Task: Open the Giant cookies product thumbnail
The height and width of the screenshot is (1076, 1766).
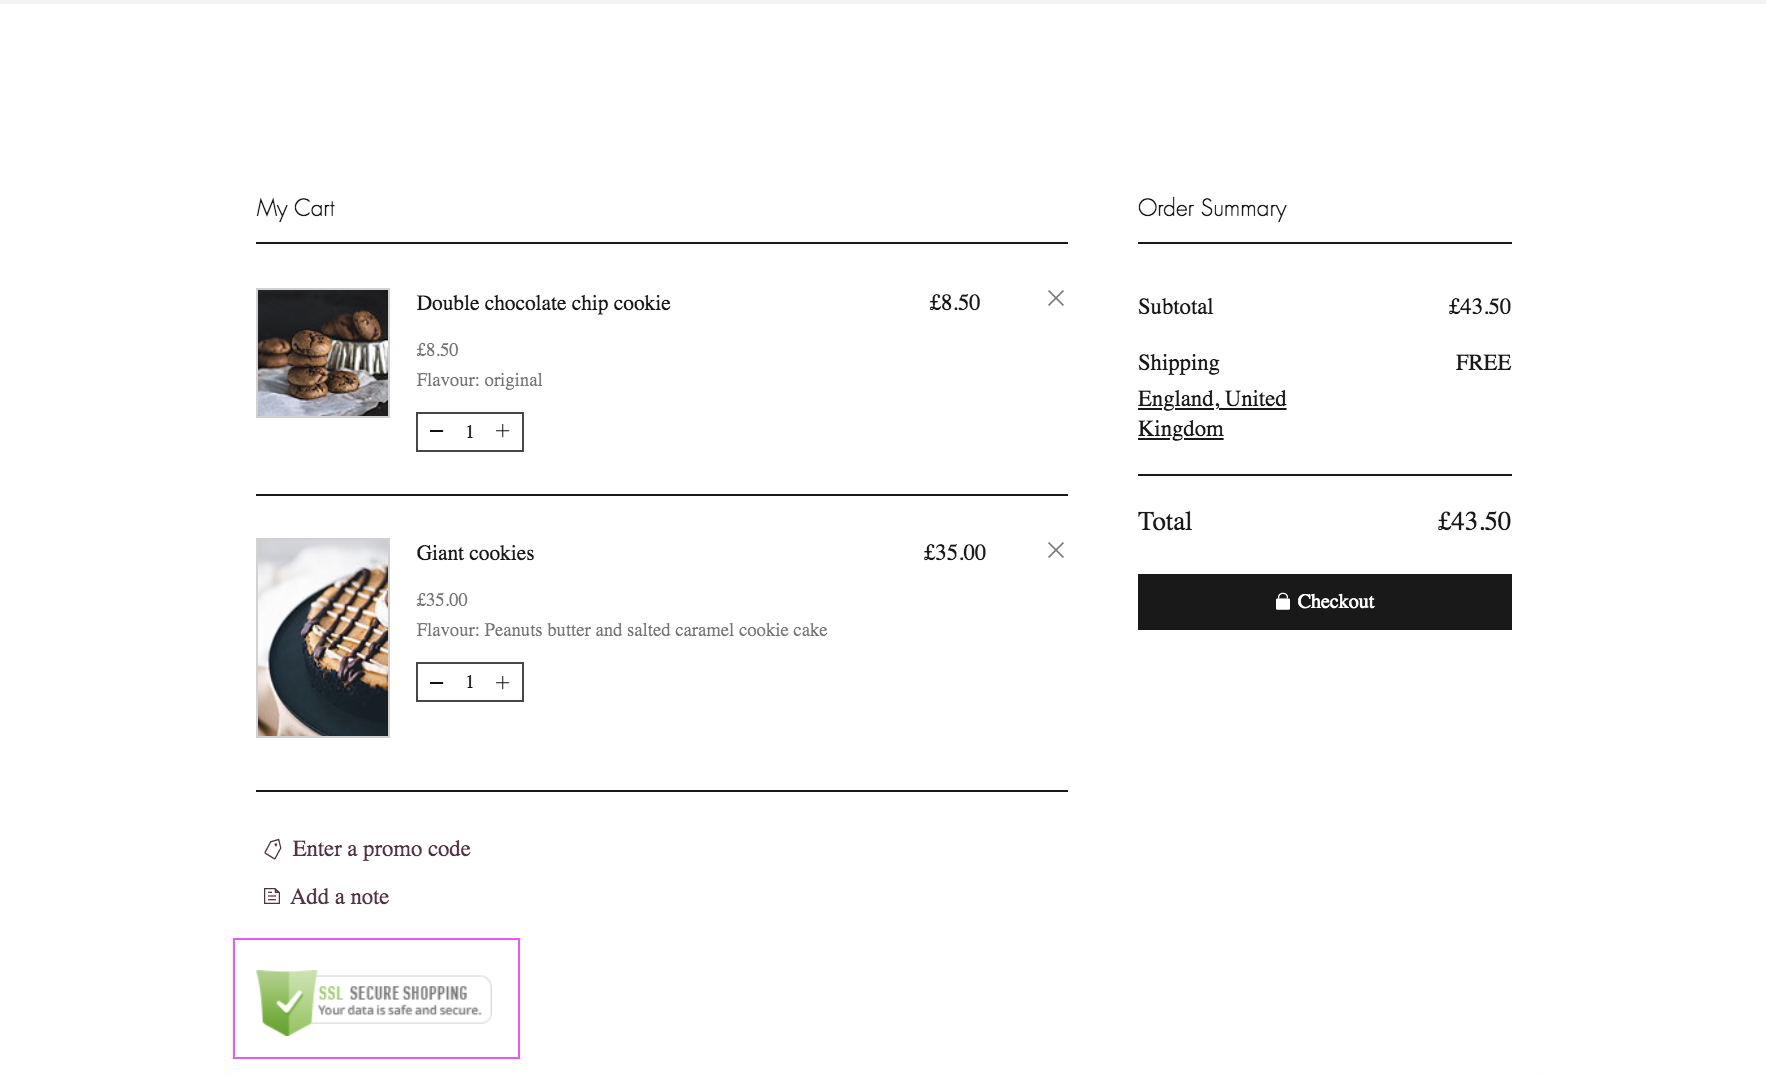Action: pos(323,637)
